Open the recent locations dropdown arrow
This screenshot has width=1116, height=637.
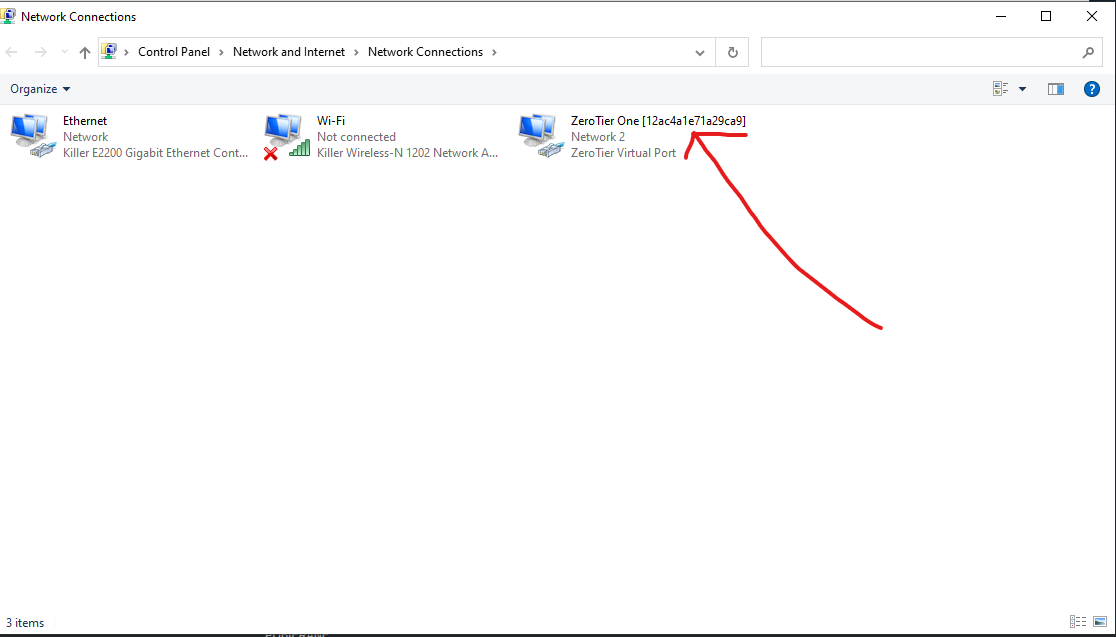64,52
